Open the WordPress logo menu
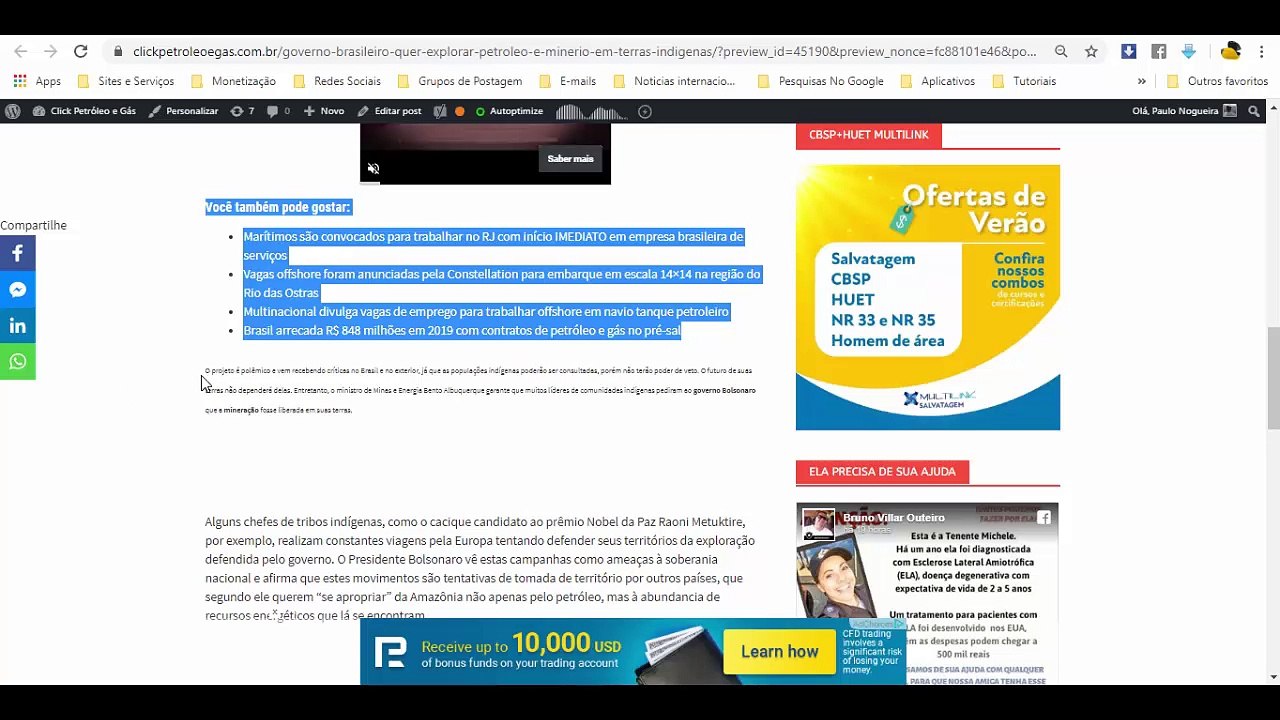The image size is (1280, 720). pyautogui.click(x=13, y=111)
